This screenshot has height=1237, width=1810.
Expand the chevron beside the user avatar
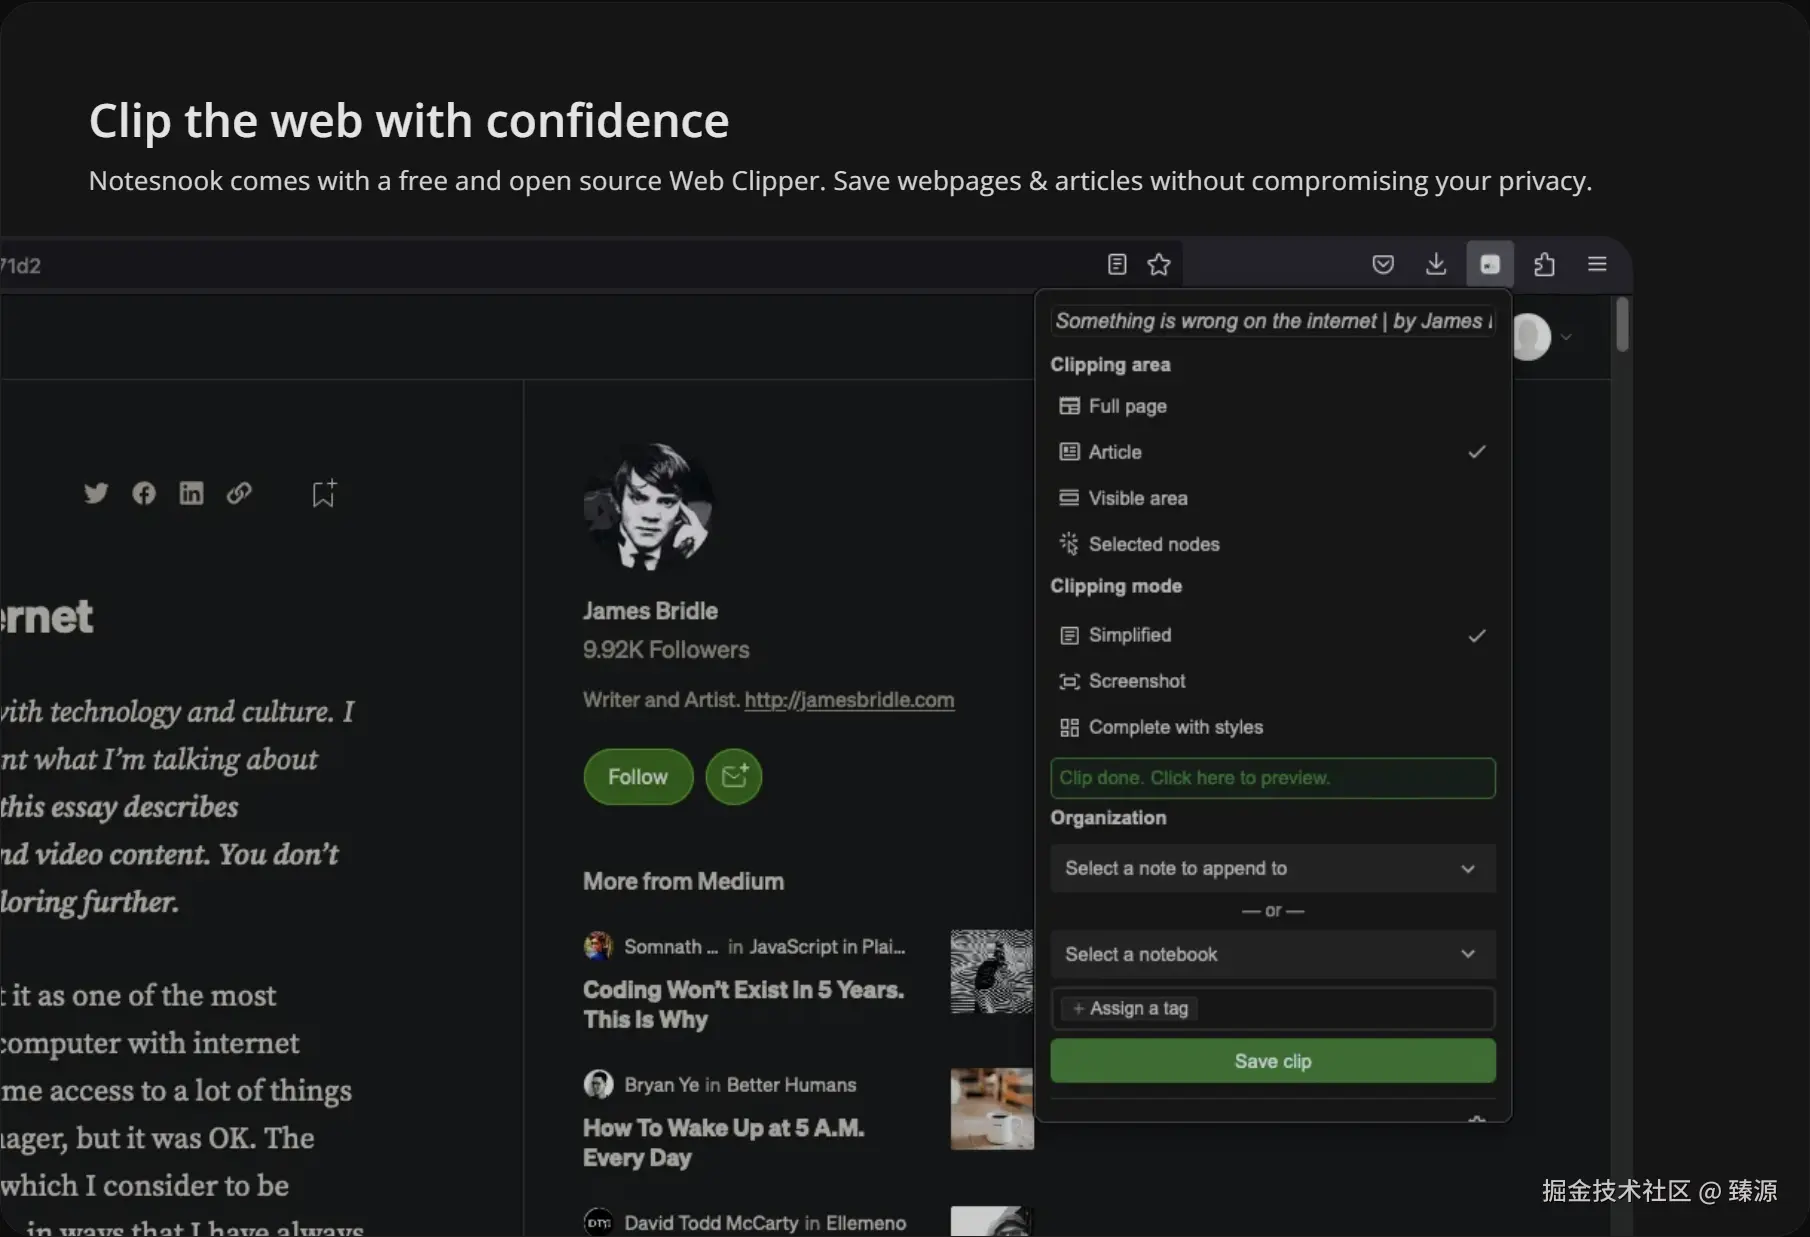click(x=1566, y=337)
